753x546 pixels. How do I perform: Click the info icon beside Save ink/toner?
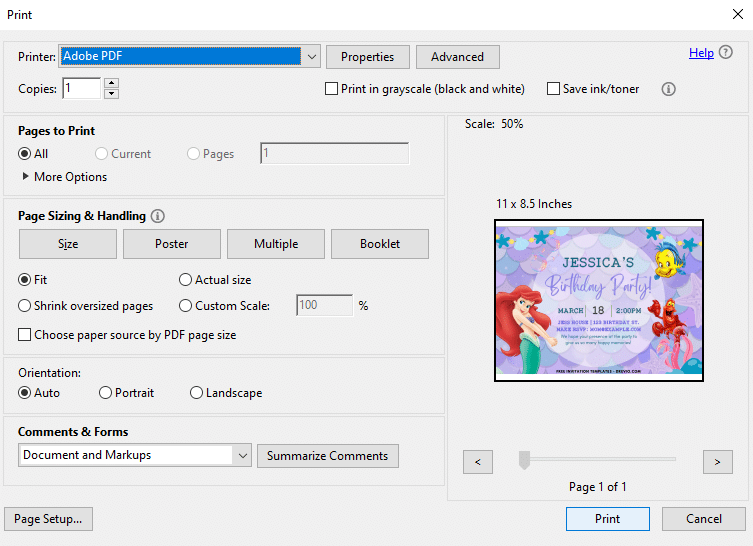tap(668, 89)
